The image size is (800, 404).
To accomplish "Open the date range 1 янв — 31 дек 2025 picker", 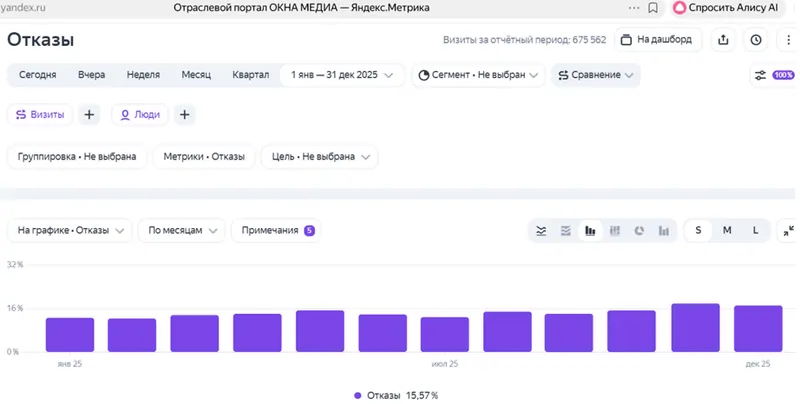I will (x=342, y=75).
